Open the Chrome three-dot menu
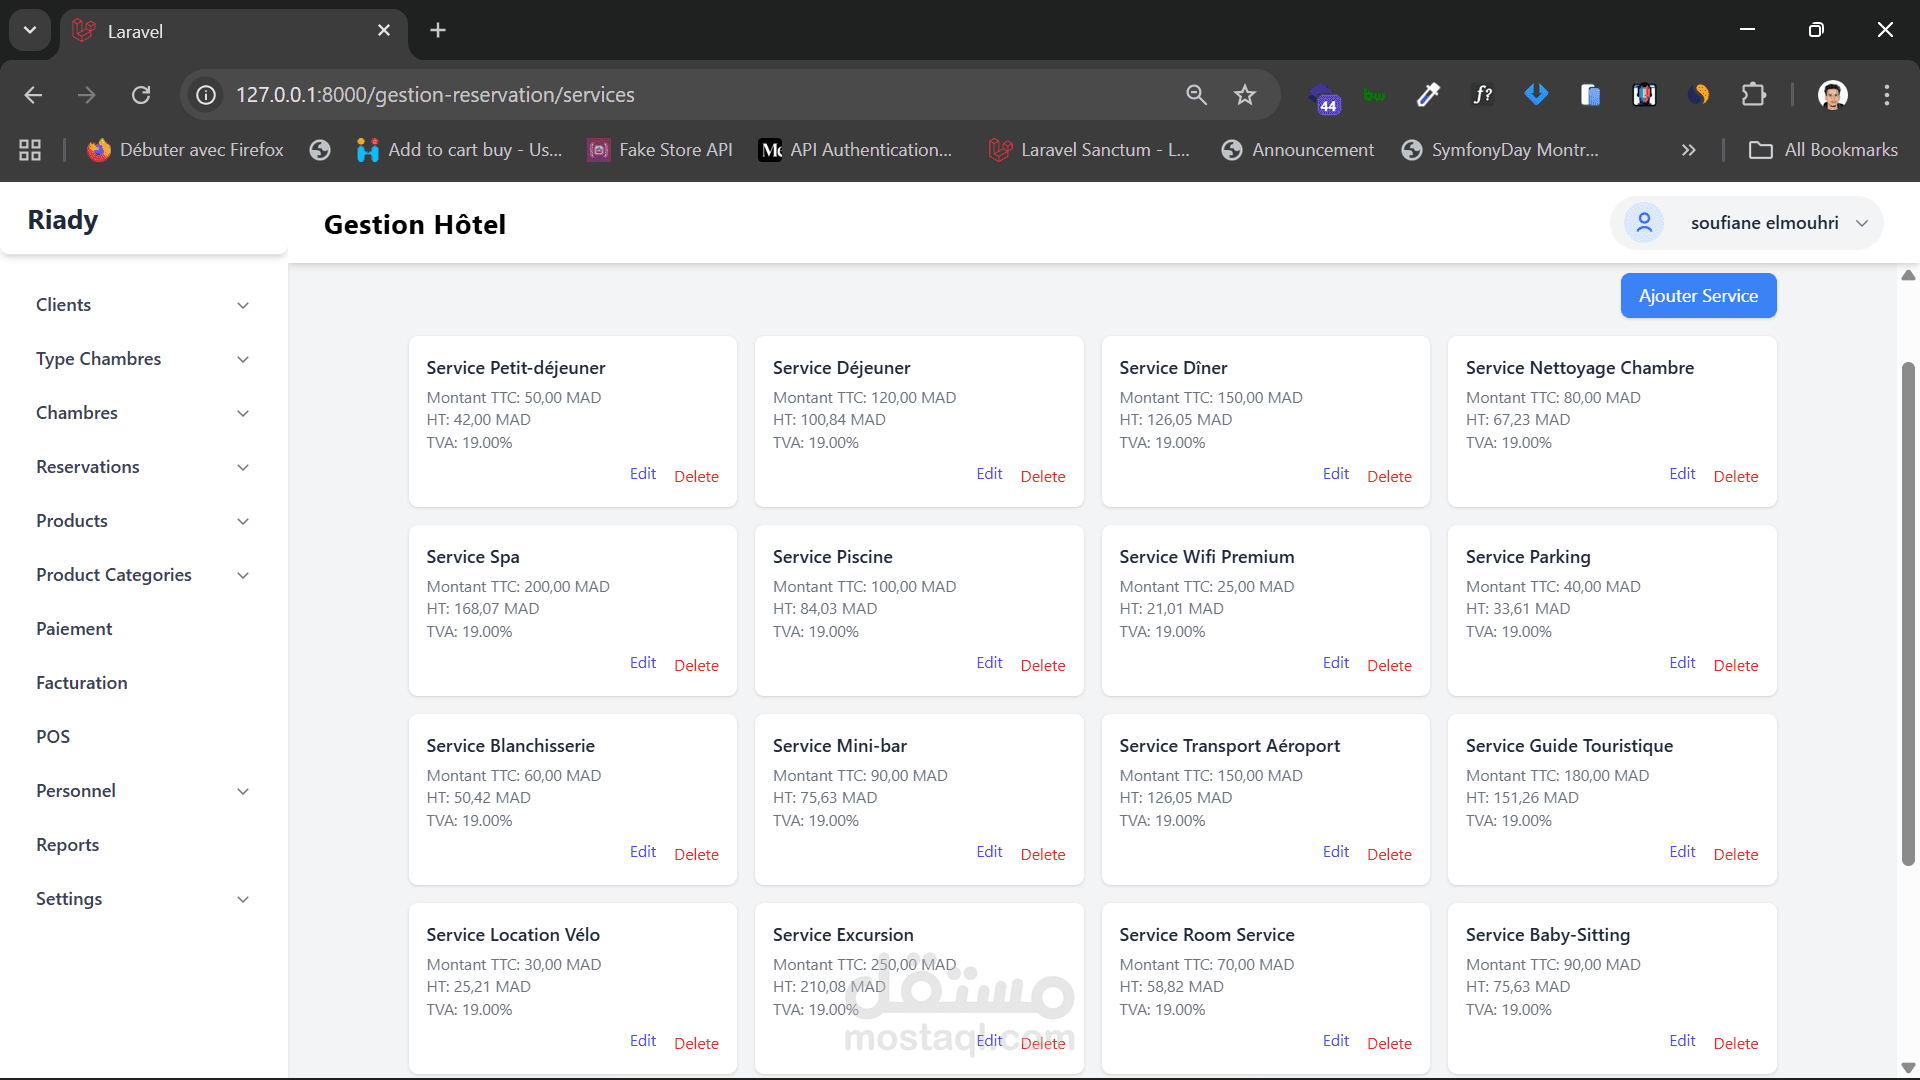1920x1080 pixels. pos(1886,95)
